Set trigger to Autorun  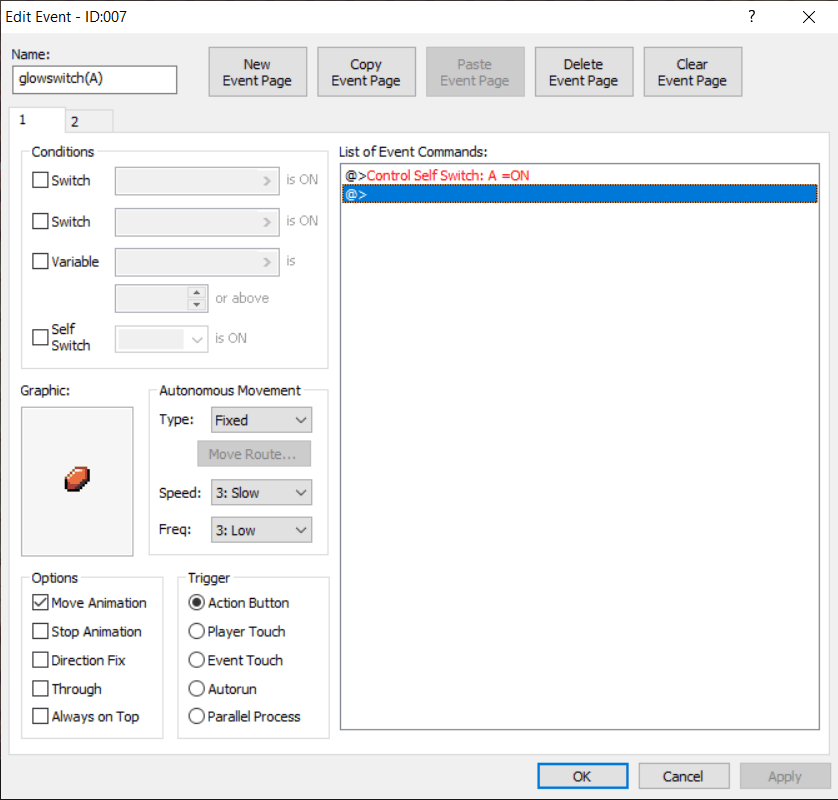point(197,689)
